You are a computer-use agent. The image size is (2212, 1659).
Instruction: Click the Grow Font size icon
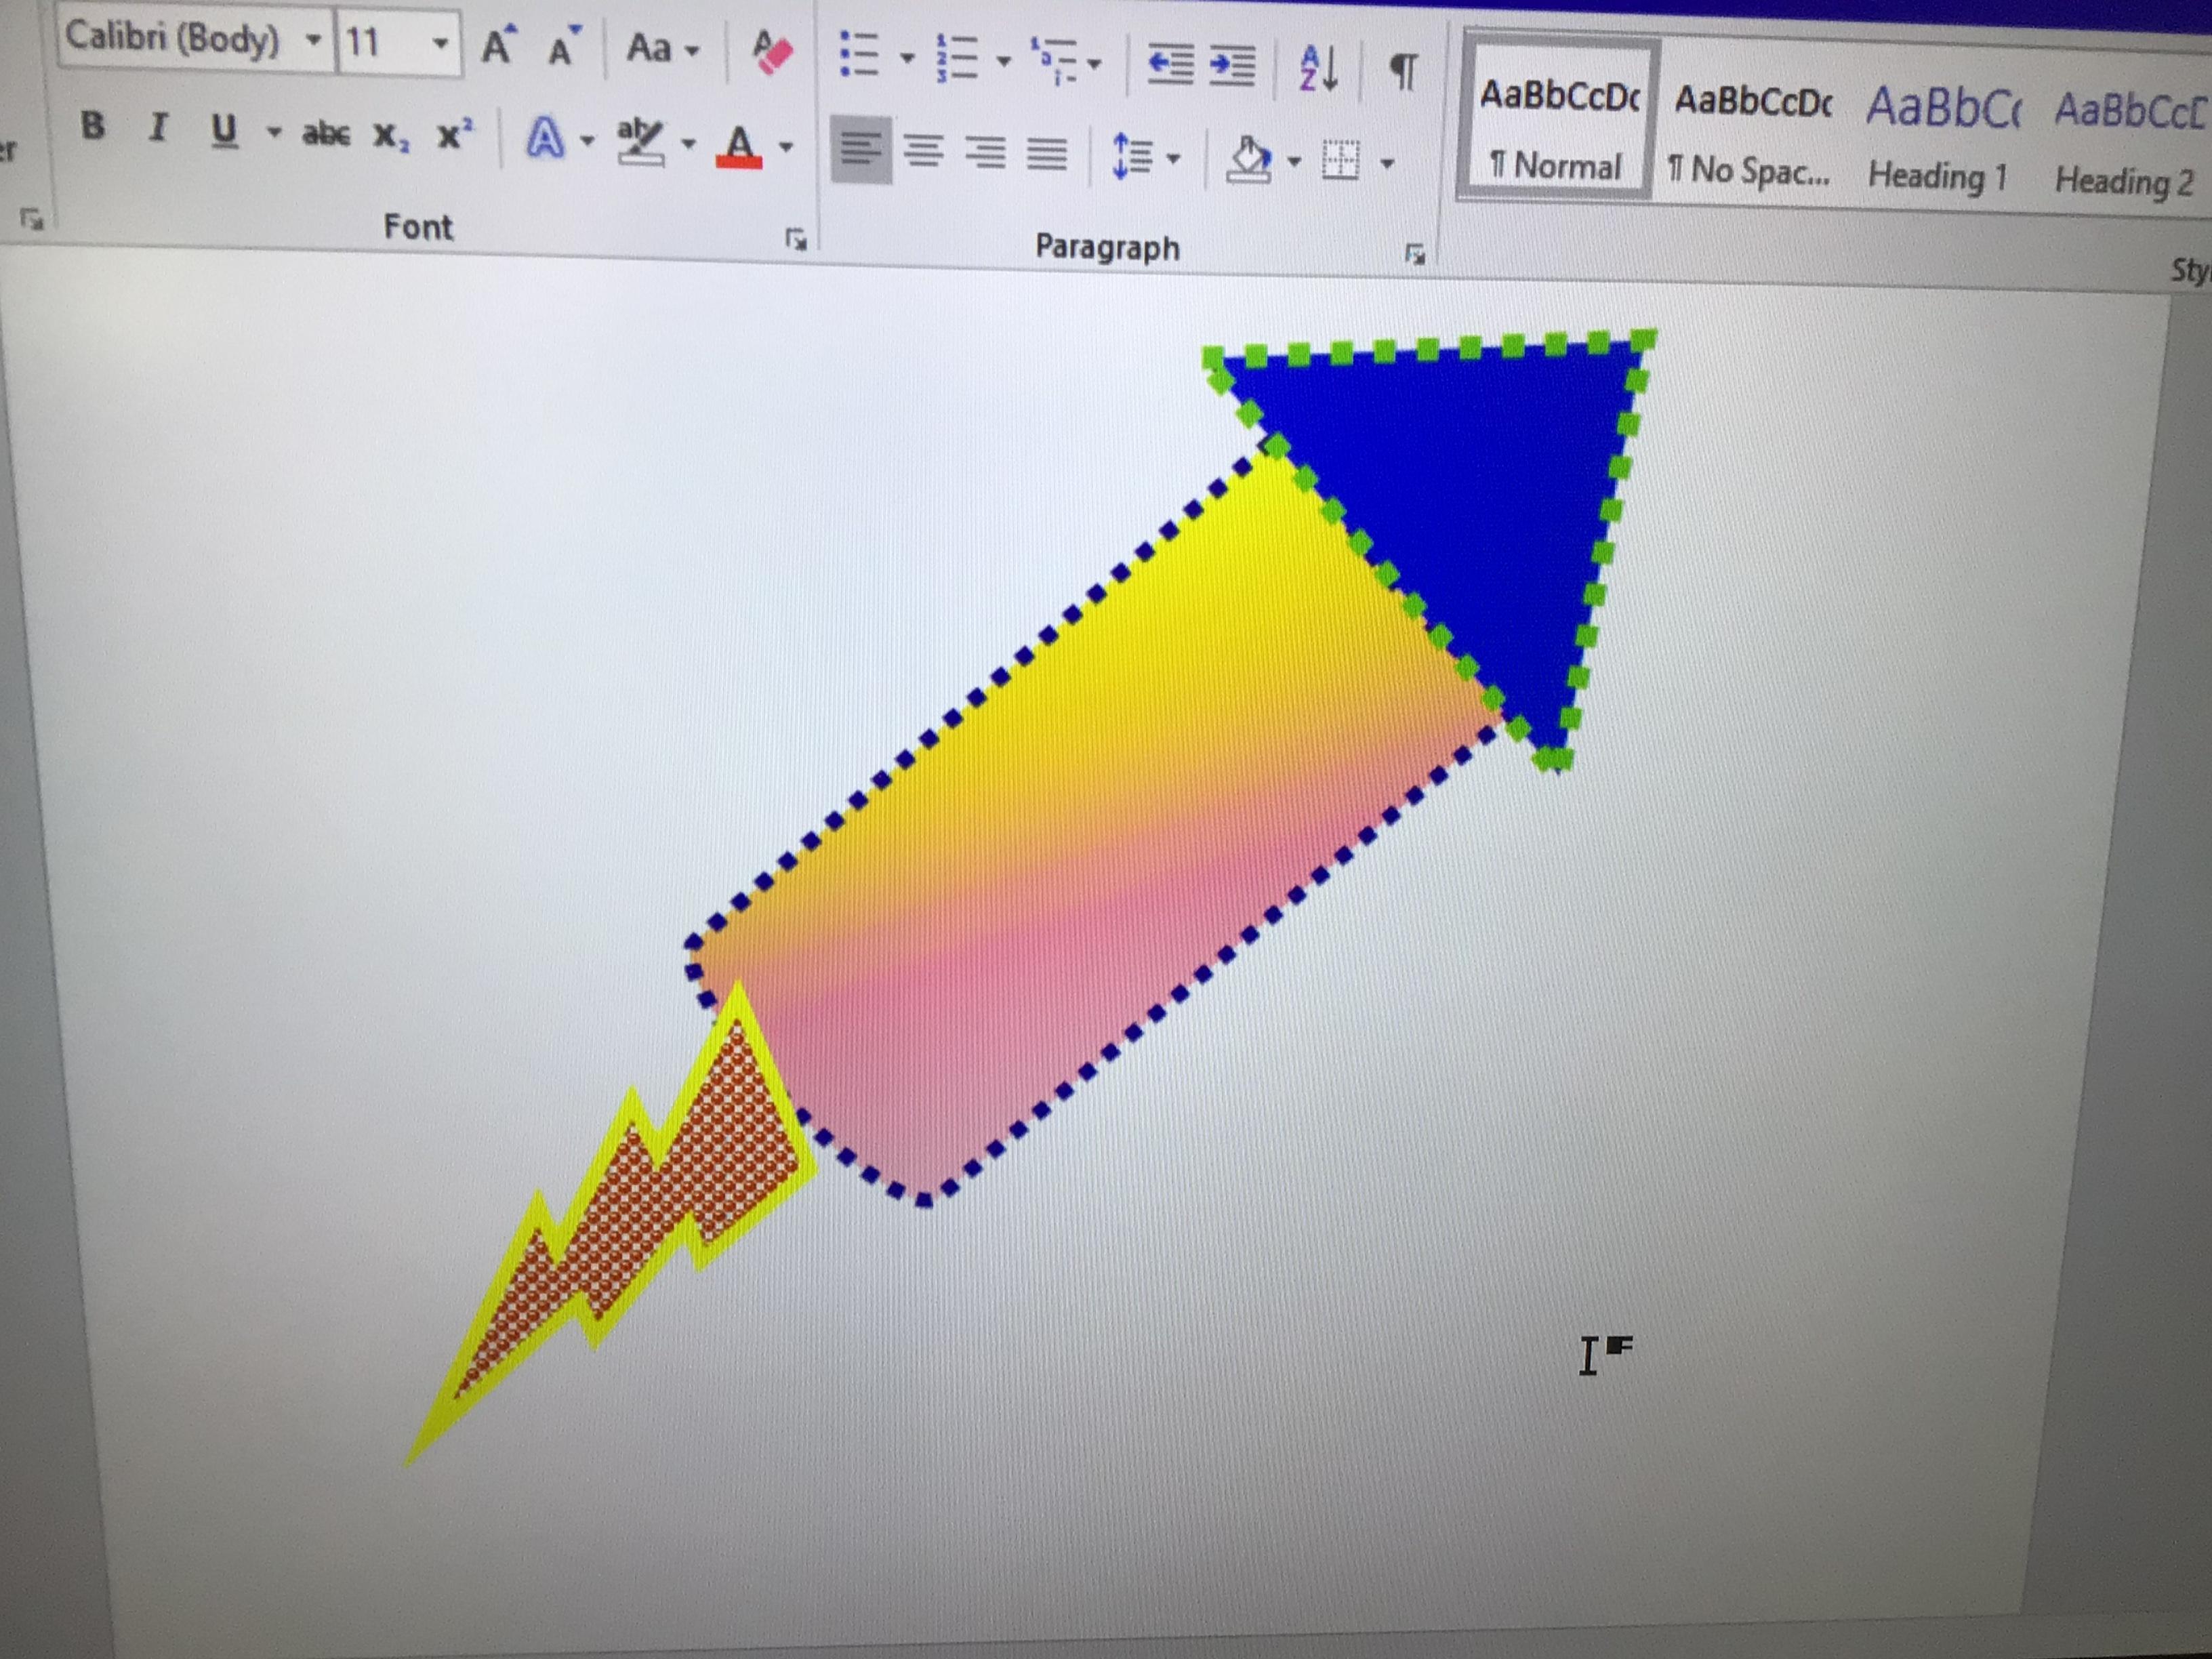click(497, 47)
